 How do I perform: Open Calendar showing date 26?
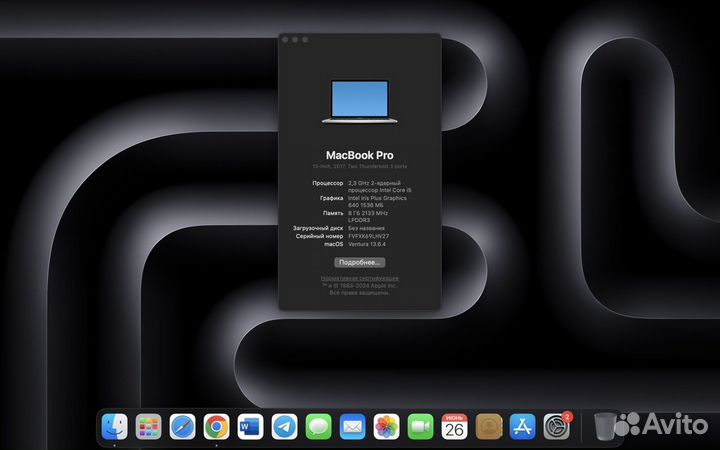click(454, 427)
